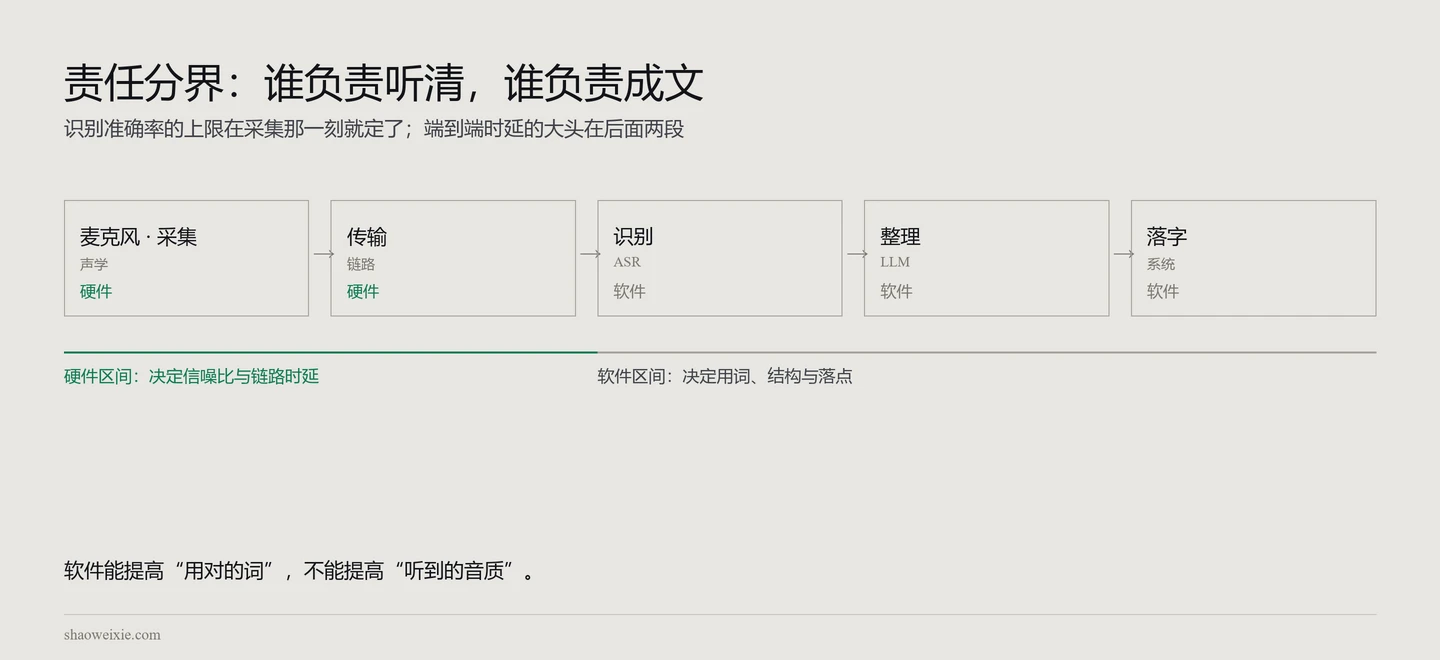This screenshot has width=1440, height=660.
Task: Click 软件 label under 系统
Action: point(1163,291)
